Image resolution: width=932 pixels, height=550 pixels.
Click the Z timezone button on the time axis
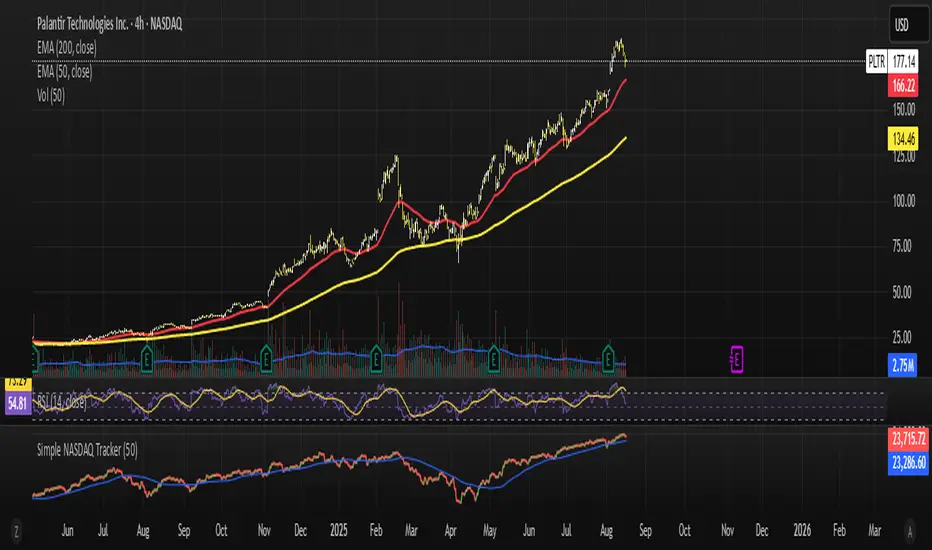click(16, 532)
